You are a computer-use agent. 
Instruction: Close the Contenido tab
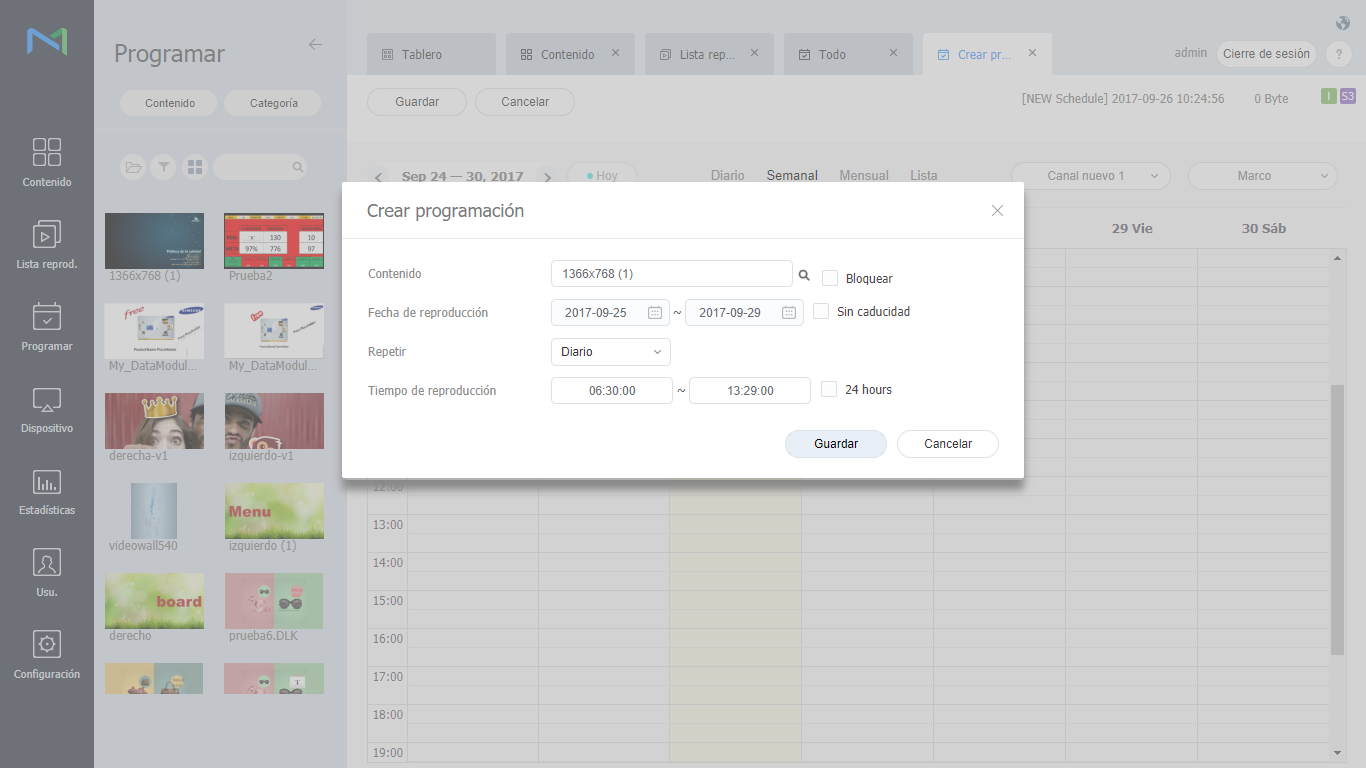pyautogui.click(x=615, y=53)
